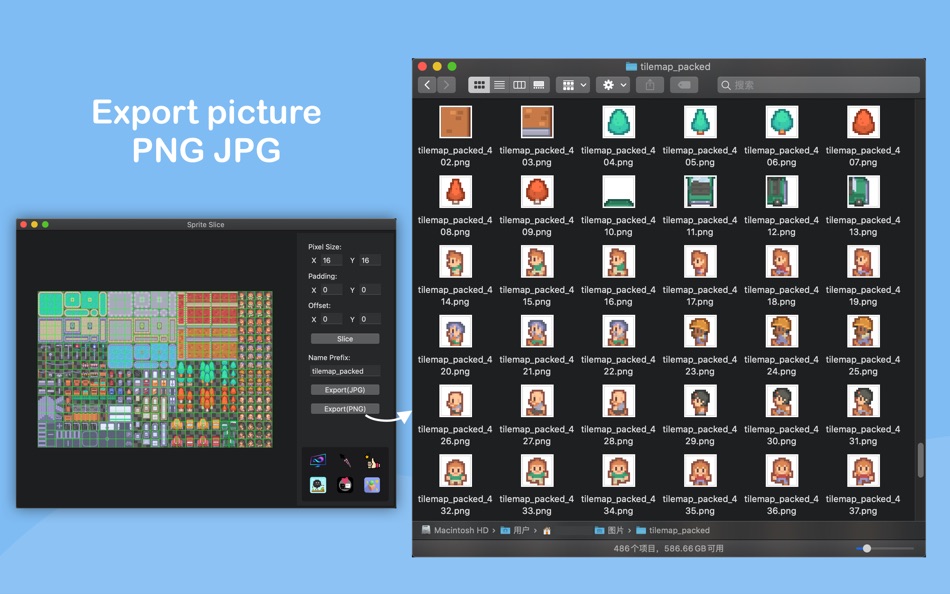Select the green machine icon tilemap_packed_411.png
The image size is (950, 594).
click(x=700, y=191)
